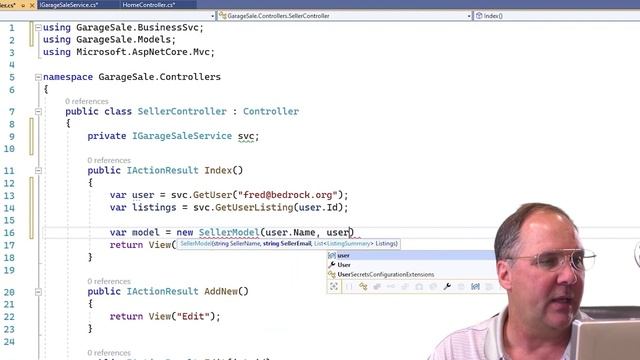The width and height of the screenshot is (640, 360).
Task: Filter IntelliSense by locals and parameters icon
Action: click(475, 287)
